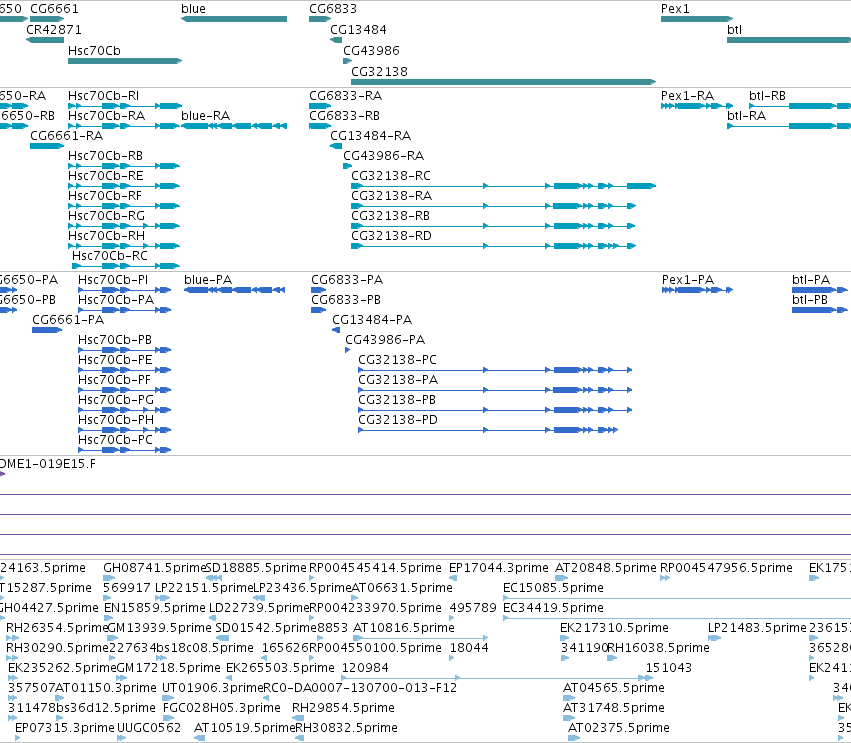The image size is (851, 743).
Task: Click the btl-PA protein label
Action: tap(811, 280)
